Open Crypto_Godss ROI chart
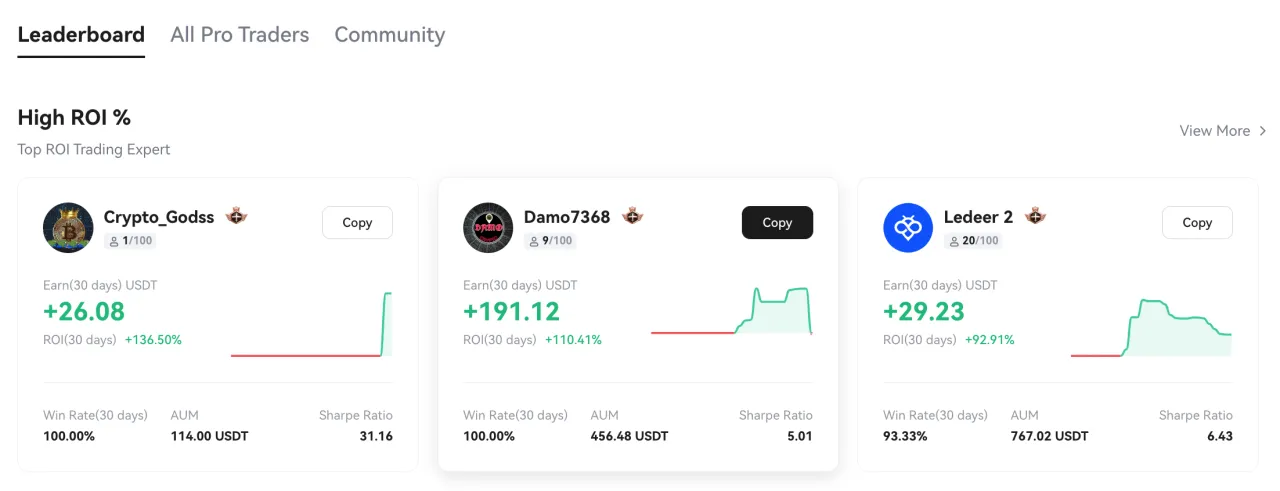 pyautogui.click(x=311, y=324)
